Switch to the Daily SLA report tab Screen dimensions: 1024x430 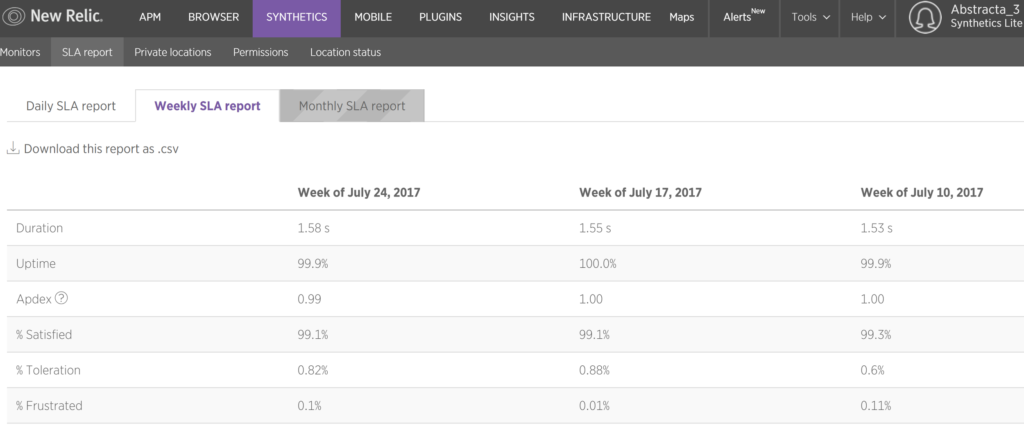coord(71,106)
